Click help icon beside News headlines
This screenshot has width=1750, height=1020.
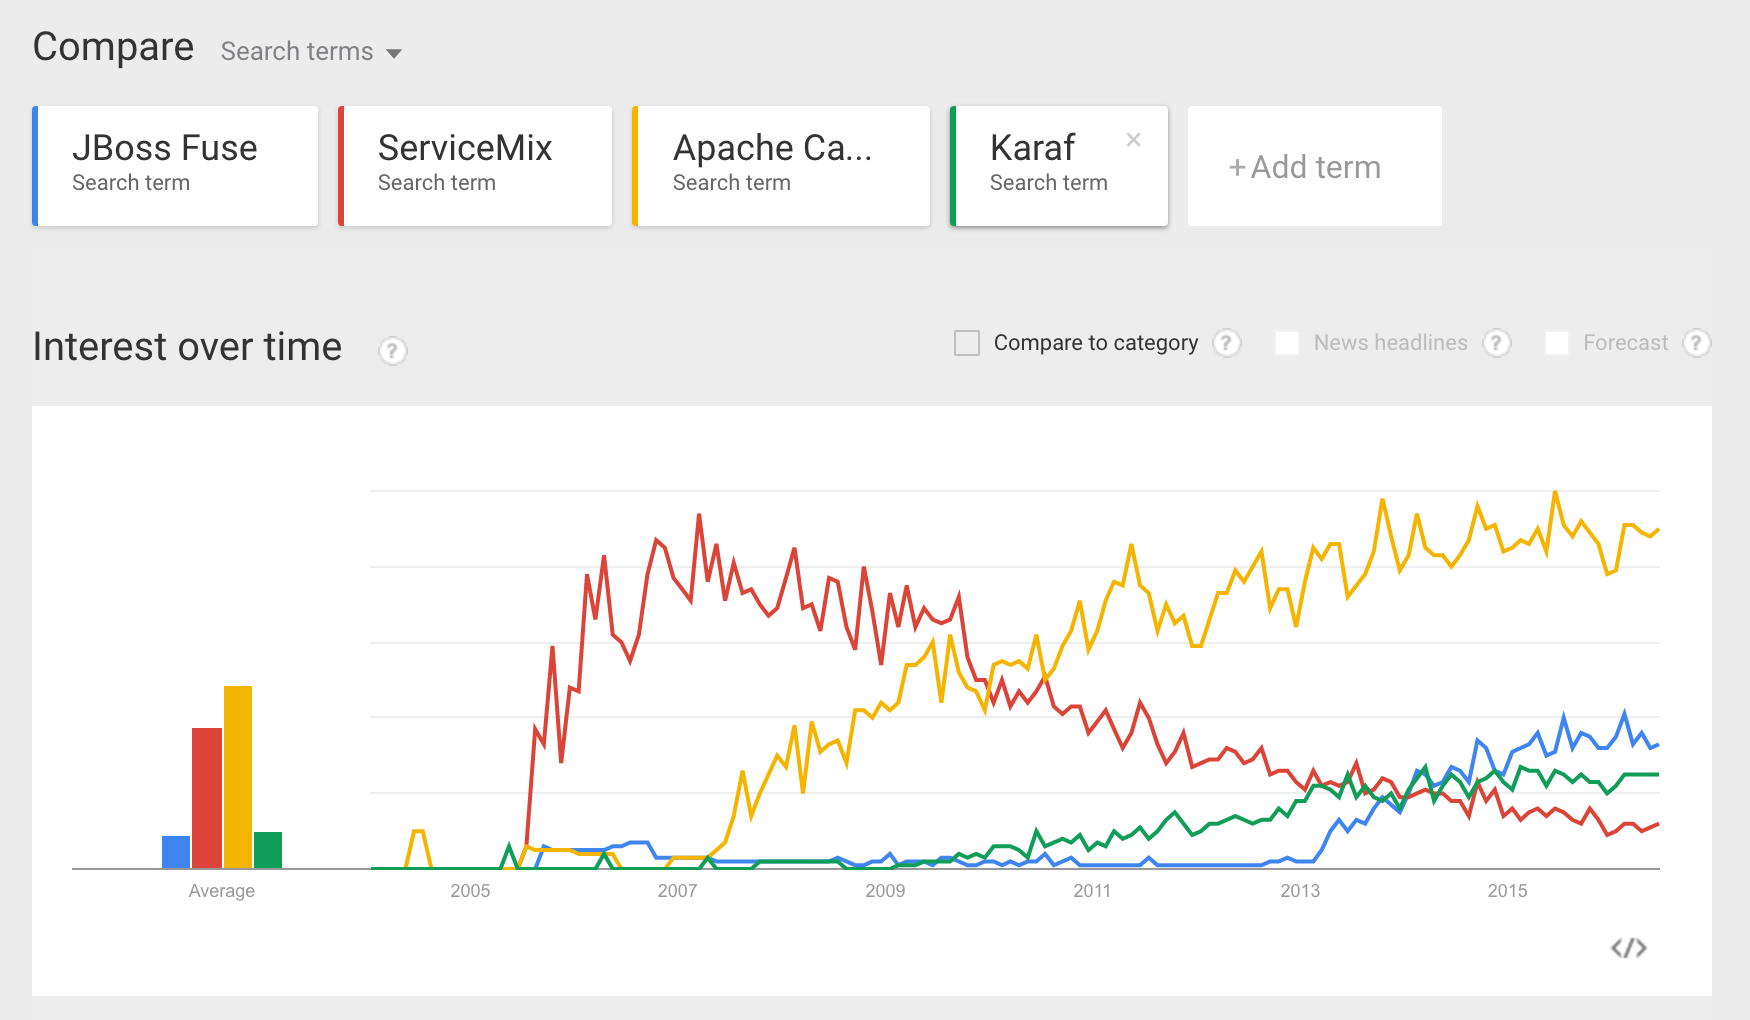1496,343
